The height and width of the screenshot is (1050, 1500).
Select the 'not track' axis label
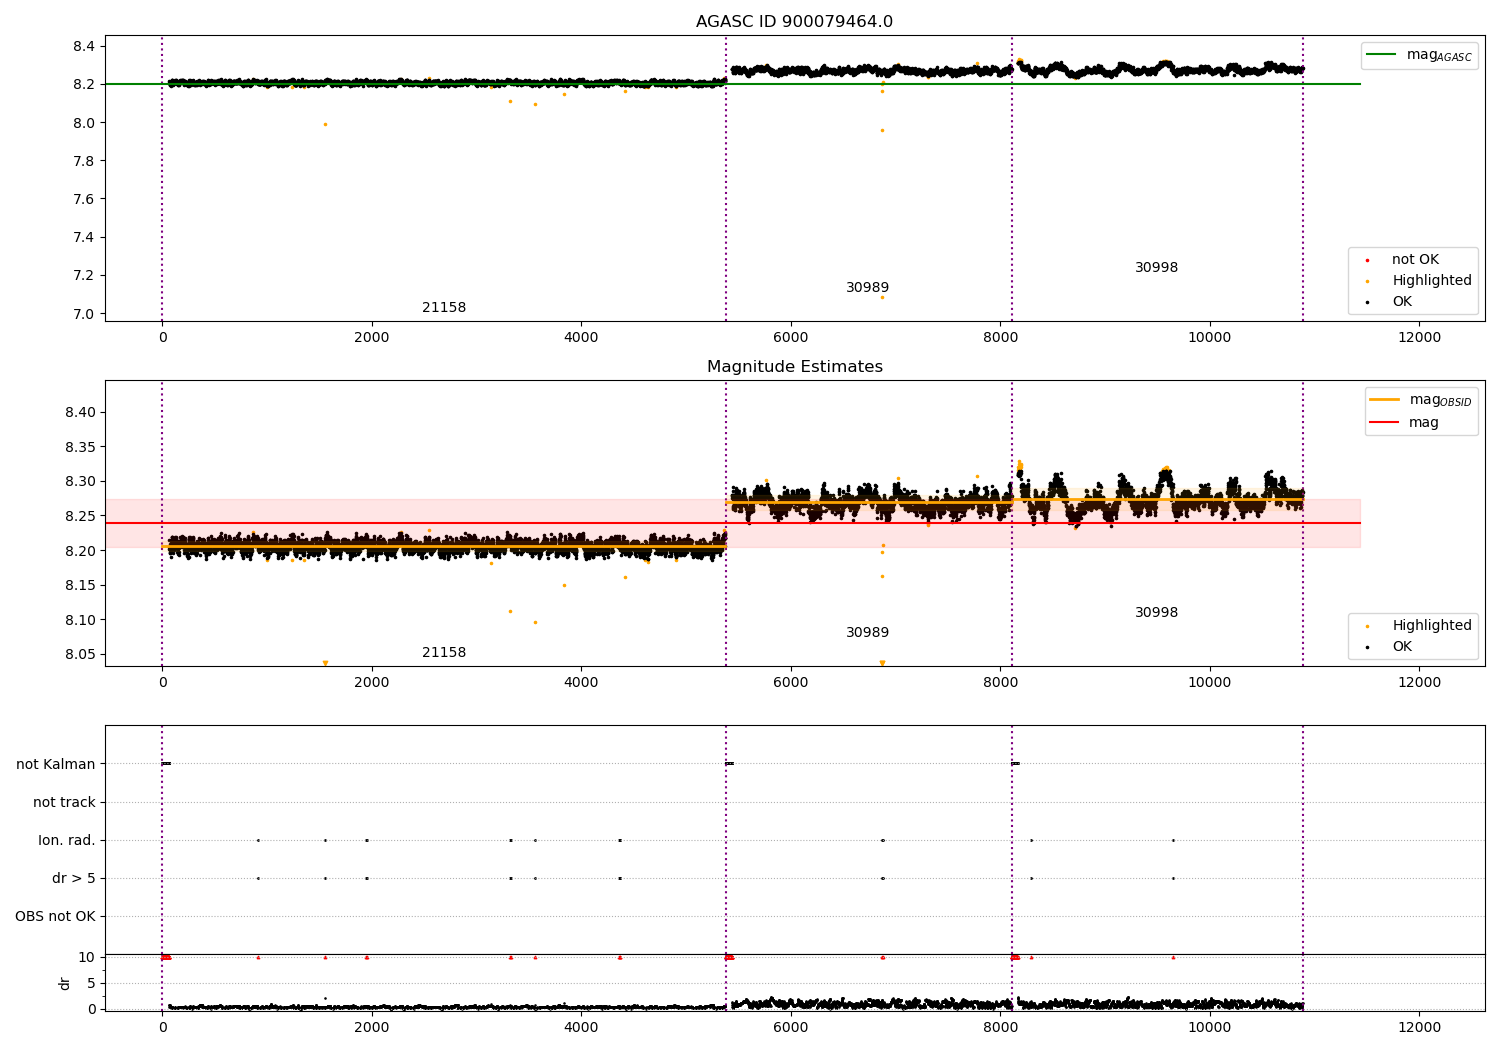(64, 802)
